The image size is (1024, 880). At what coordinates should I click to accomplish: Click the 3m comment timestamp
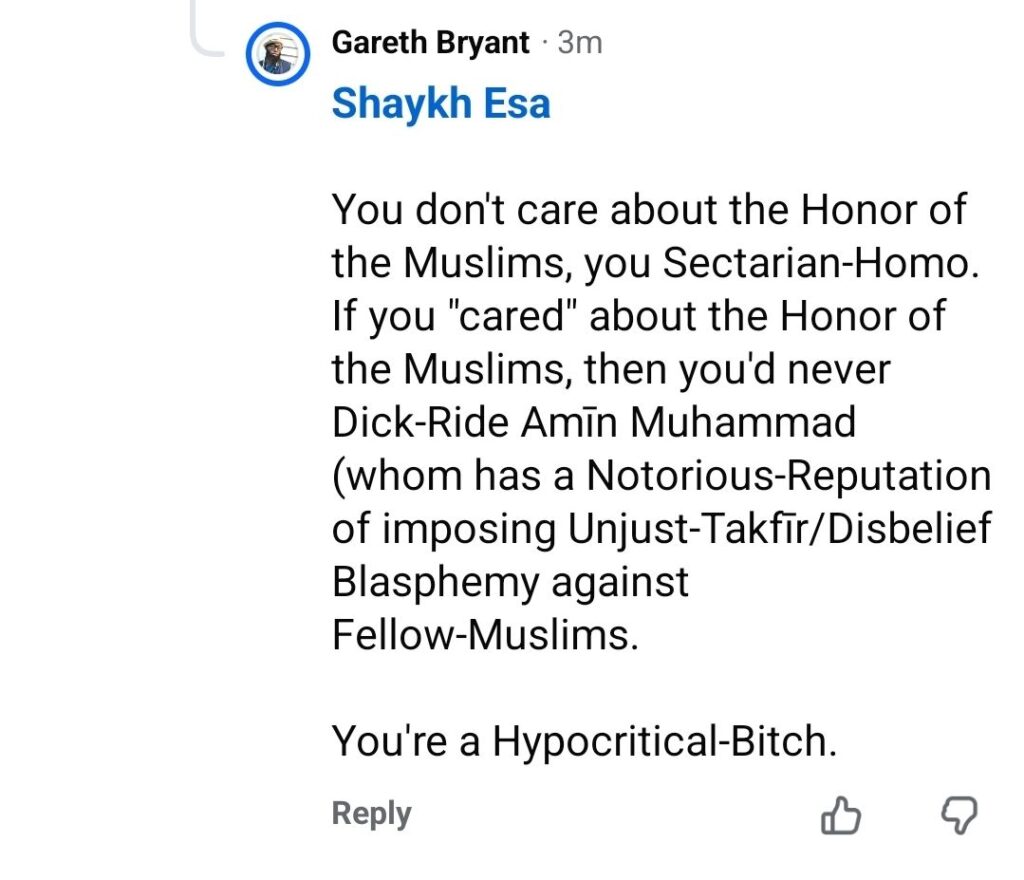(580, 43)
